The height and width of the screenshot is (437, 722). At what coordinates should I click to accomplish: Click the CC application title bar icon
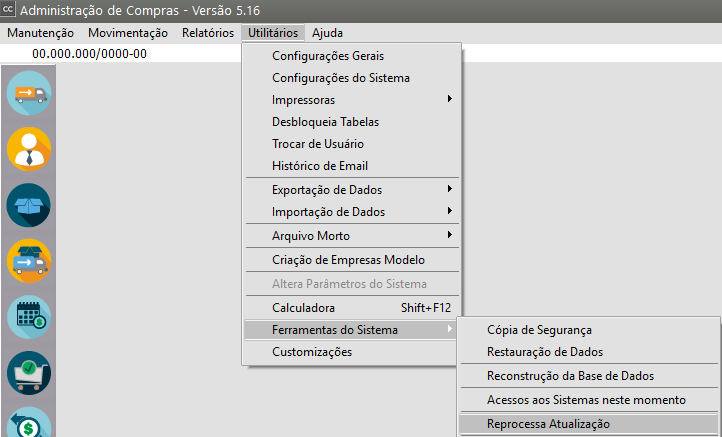9,11
